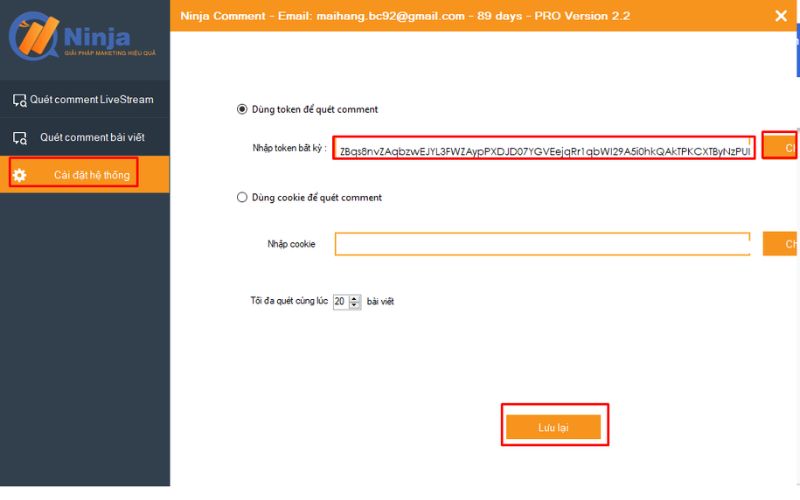Click the Ninja brand name text
The height and width of the screenshot is (500, 800).
(x=97, y=36)
